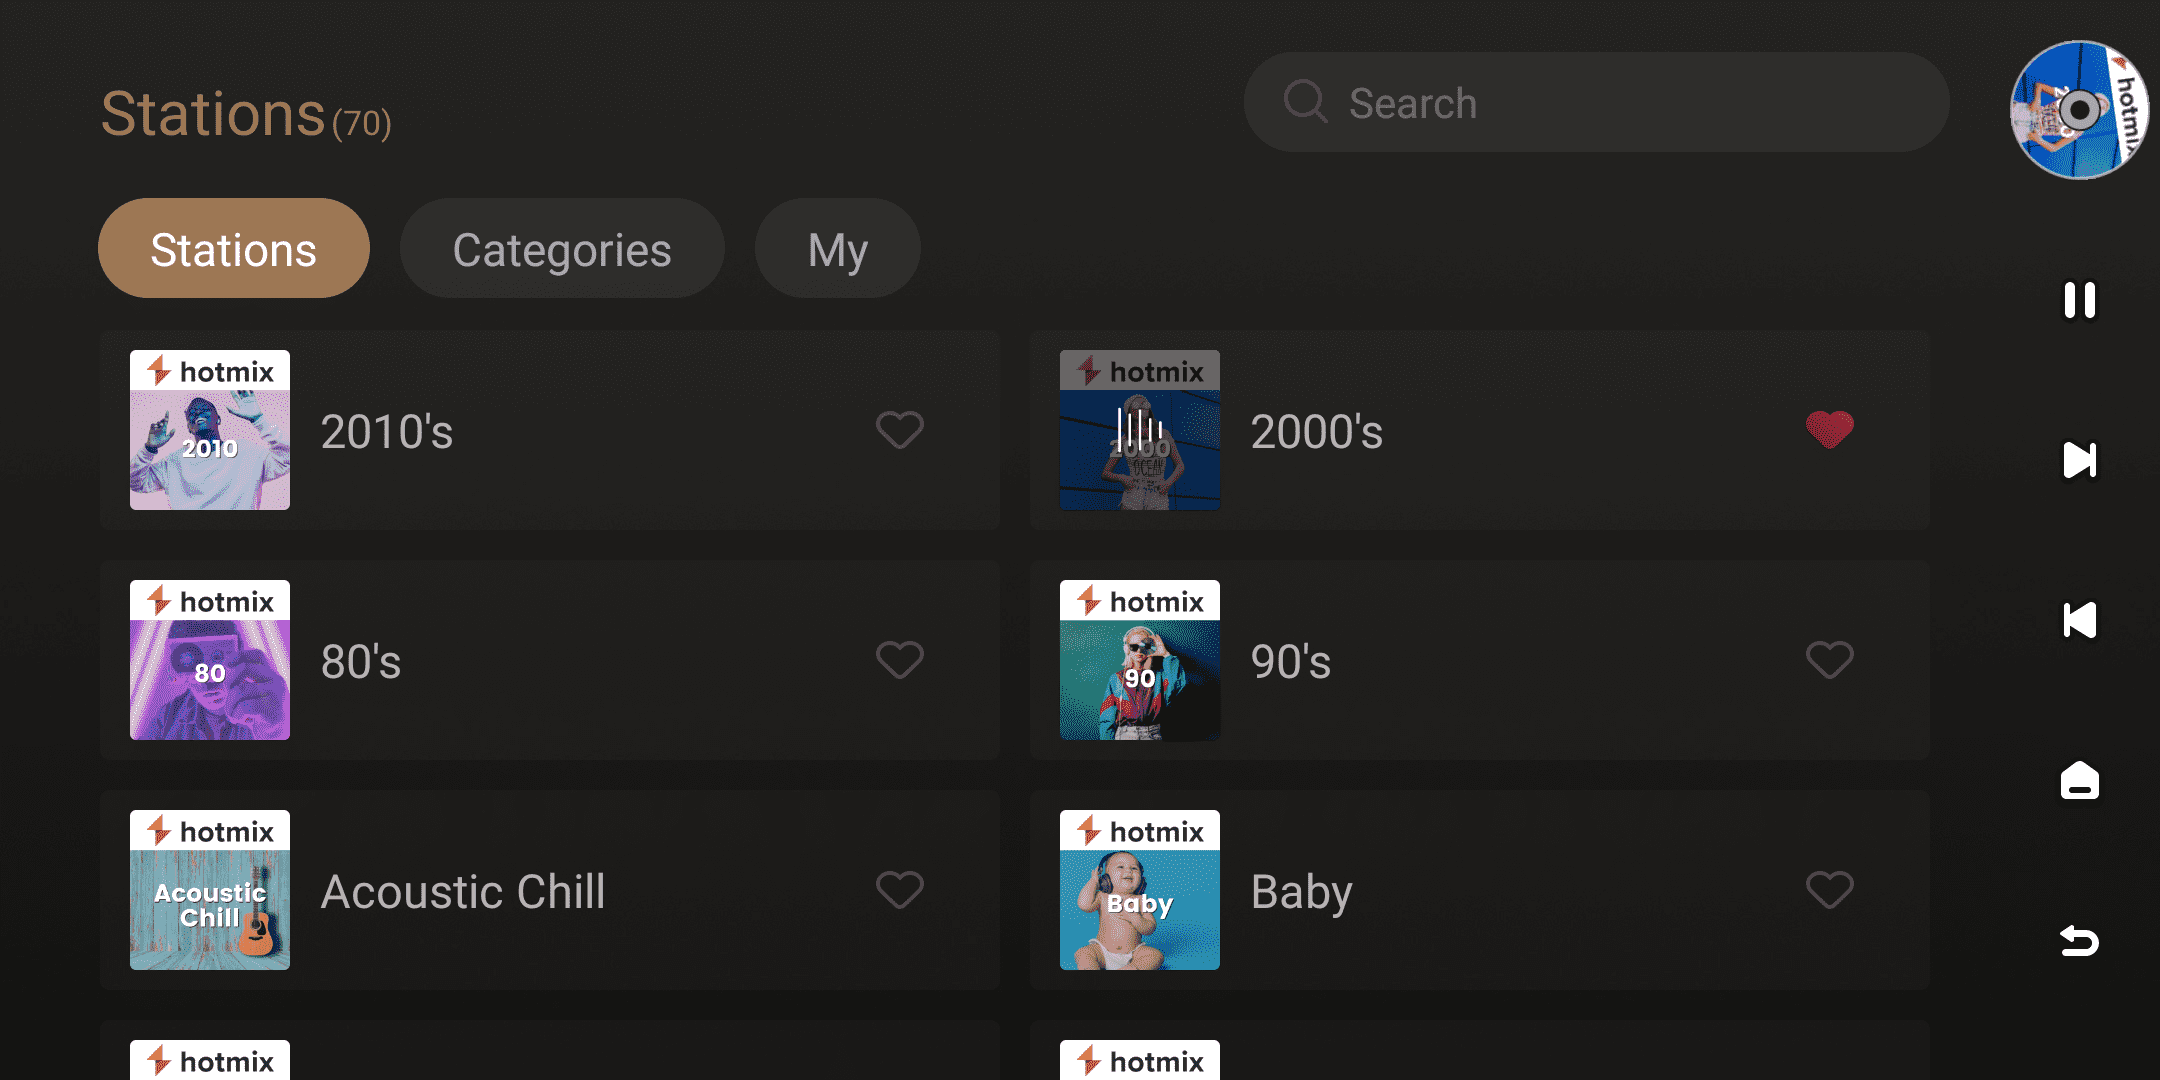This screenshot has height=1080, width=2160.
Task: Play the Acoustic Chill station
Action: 462,891
